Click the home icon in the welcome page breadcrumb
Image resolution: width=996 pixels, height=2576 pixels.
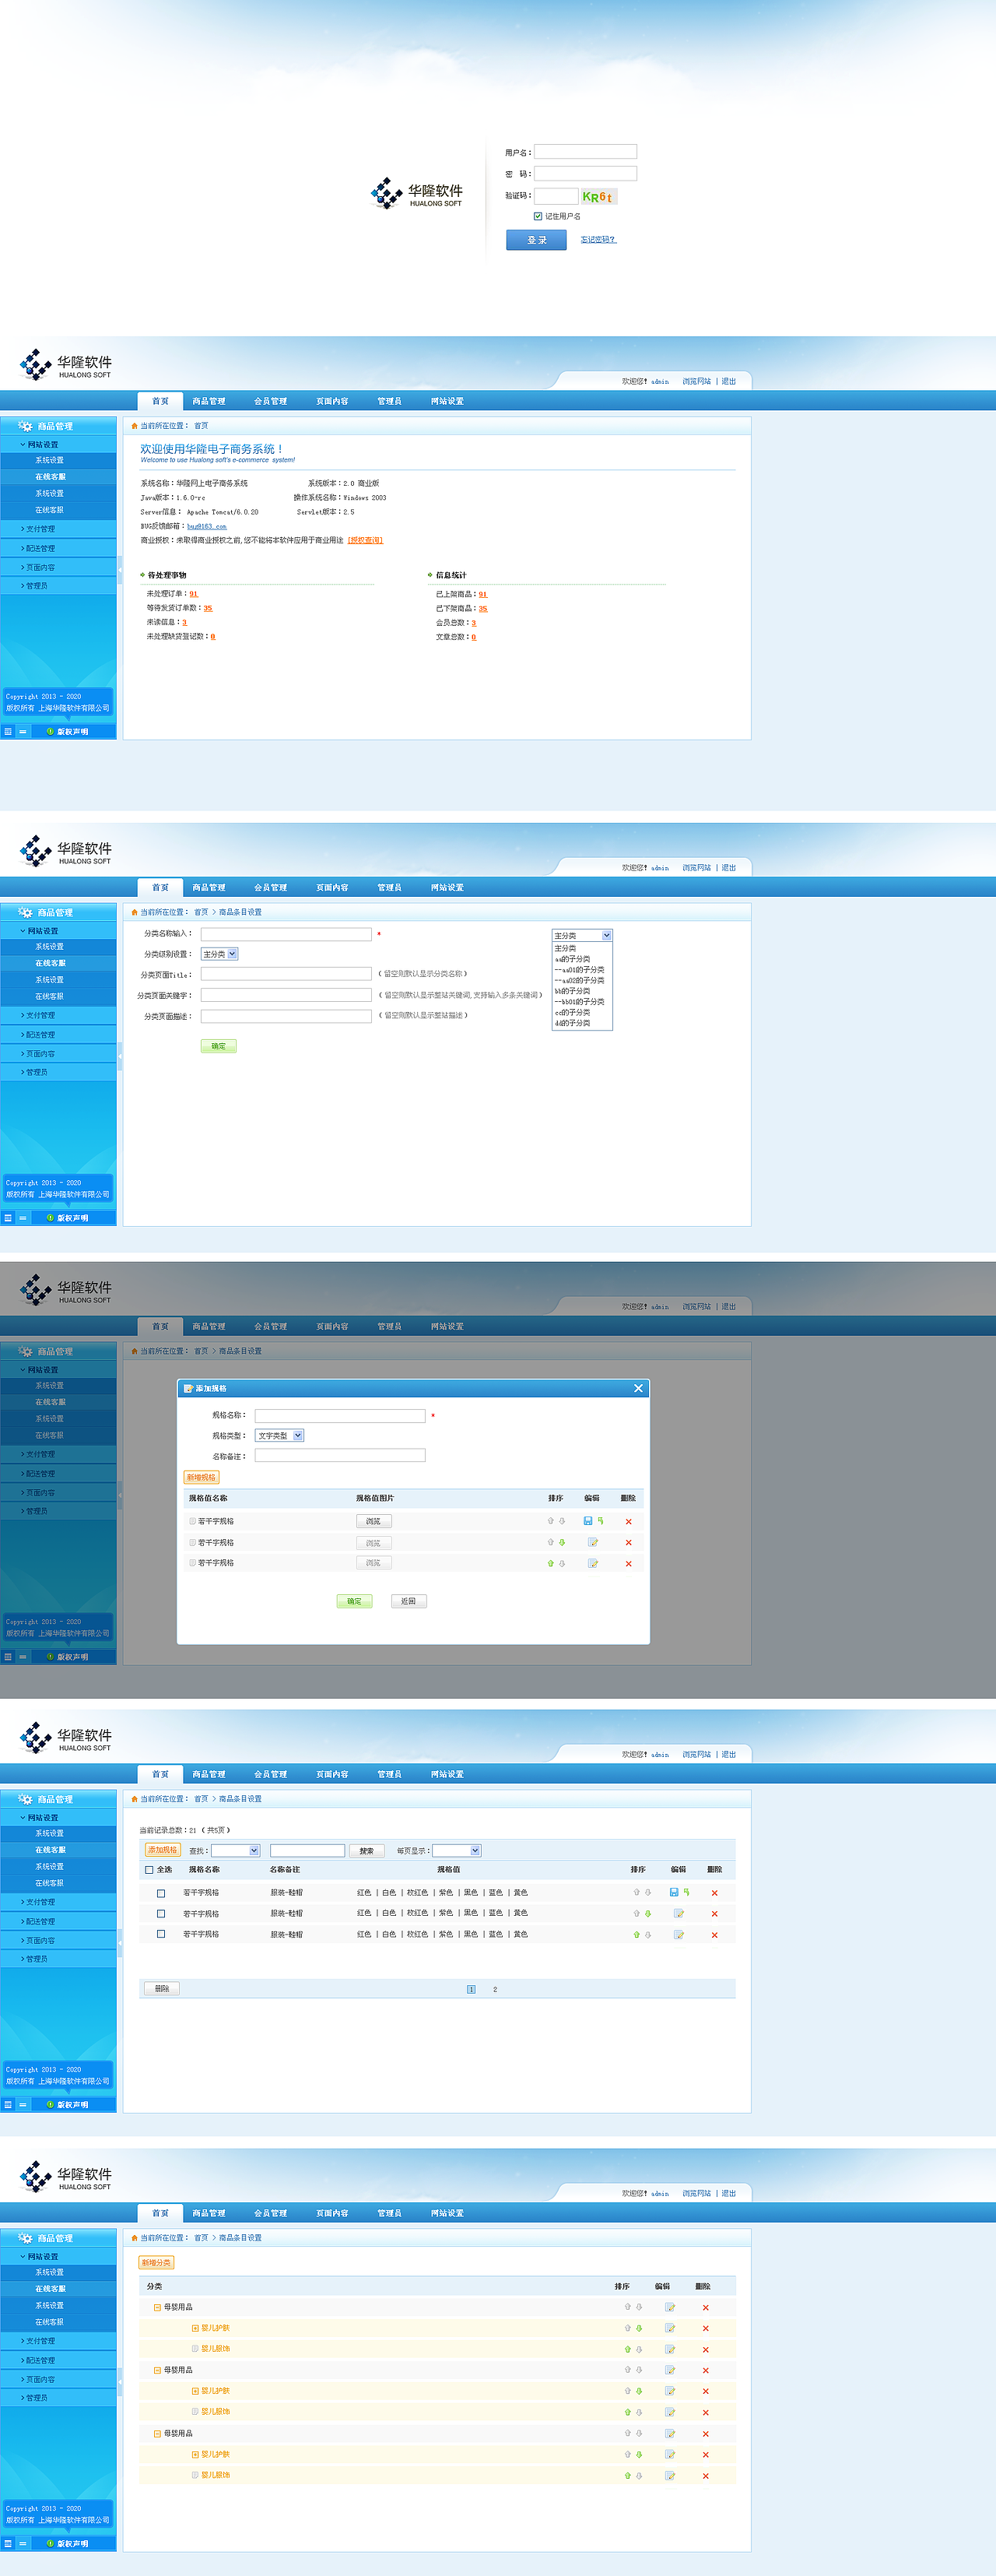(134, 426)
